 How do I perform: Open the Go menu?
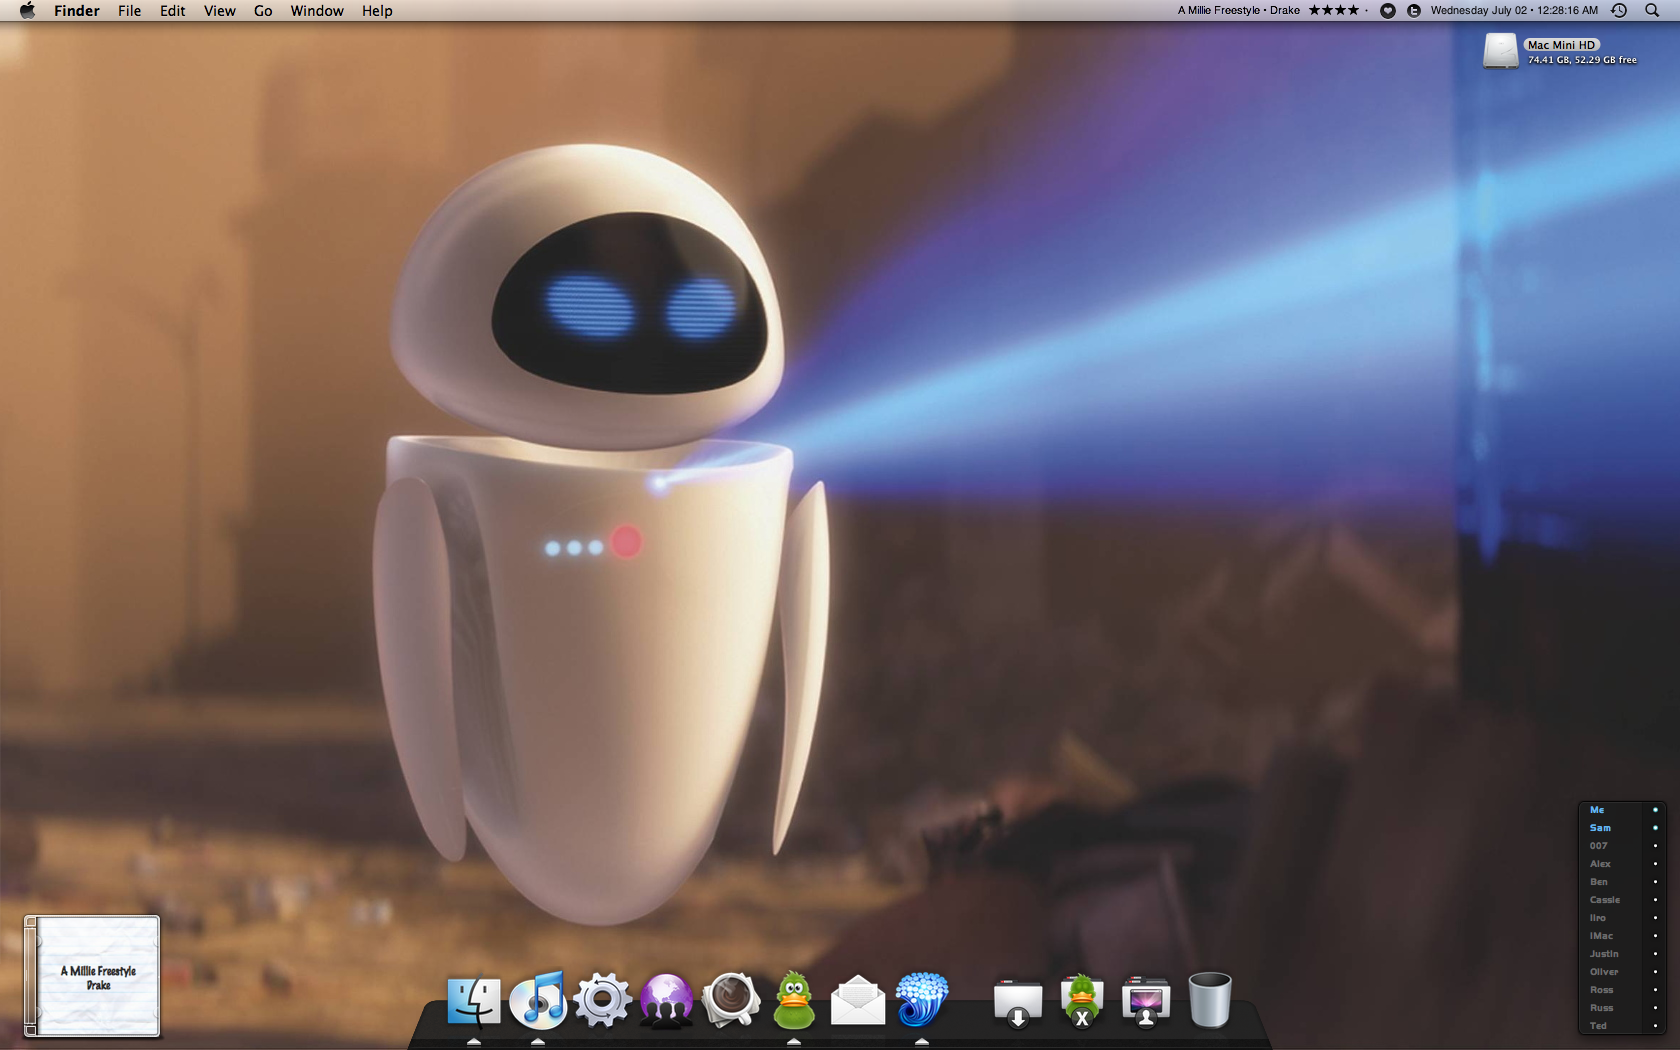[x=263, y=11]
